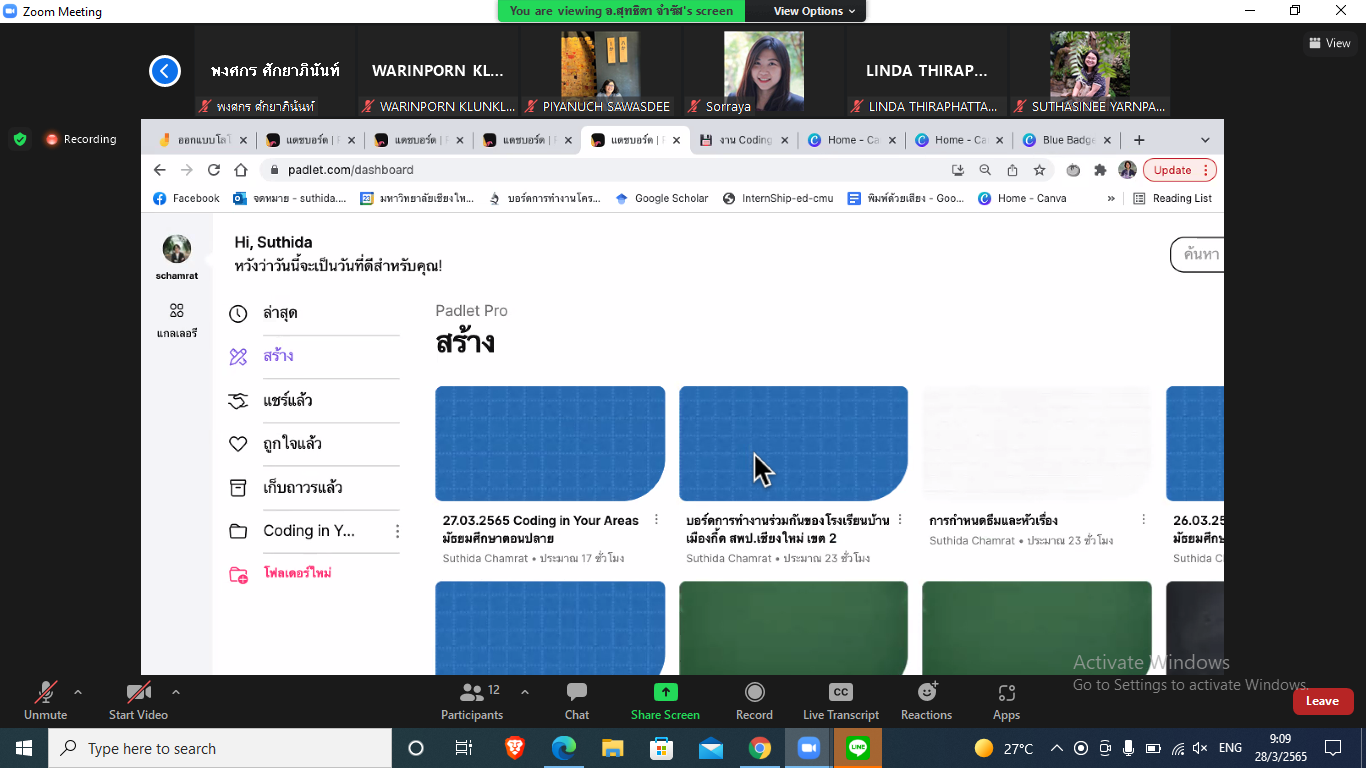This screenshot has height=768, width=1366.
Task: Open the บอร์ดการทำงานร่วมกัน padlet thumbnail
Action: (793, 443)
